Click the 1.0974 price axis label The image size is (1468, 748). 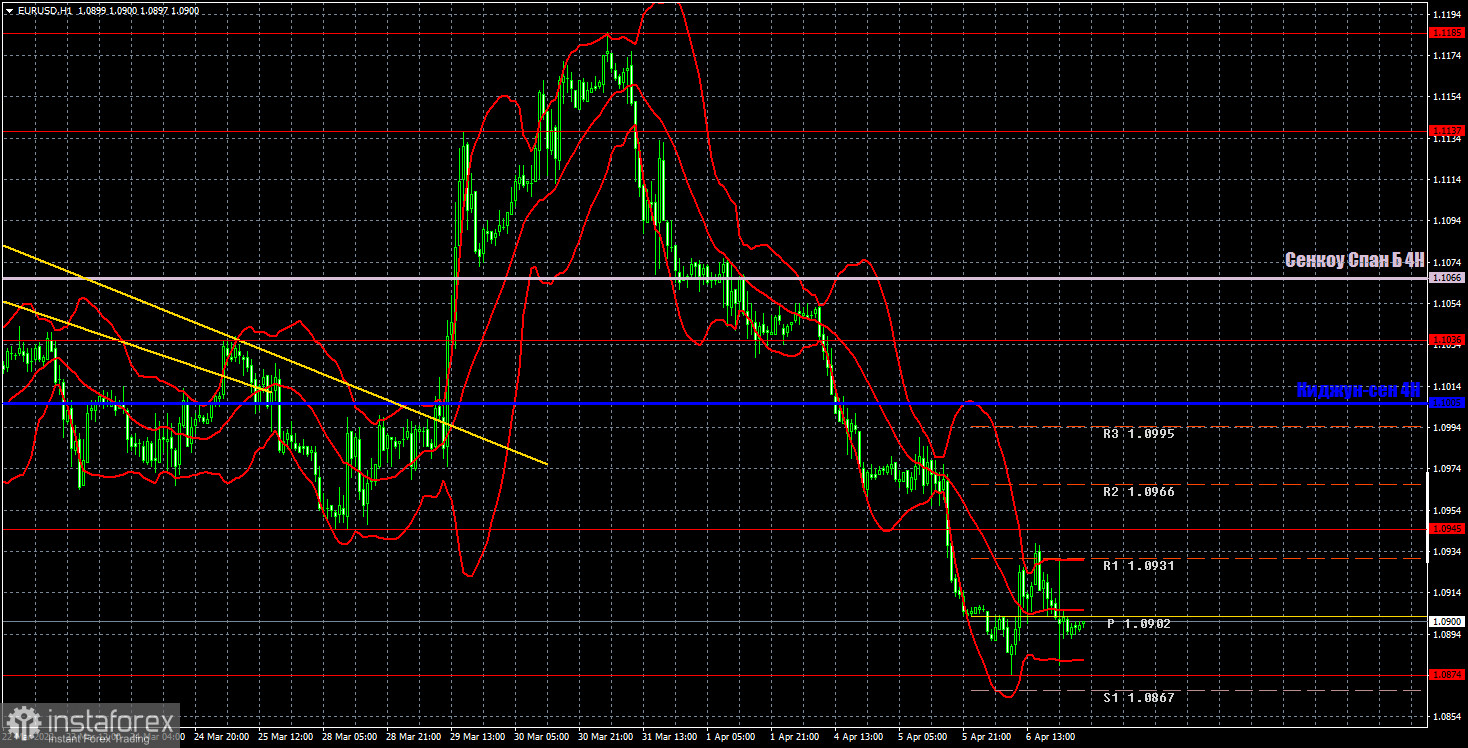click(1447, 468)
